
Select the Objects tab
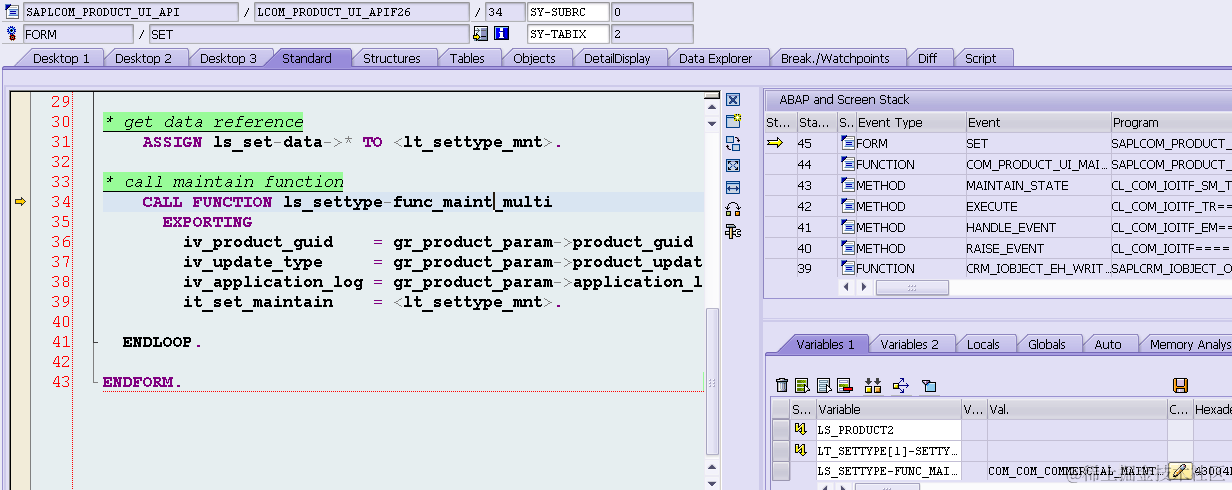coord(534,58)
